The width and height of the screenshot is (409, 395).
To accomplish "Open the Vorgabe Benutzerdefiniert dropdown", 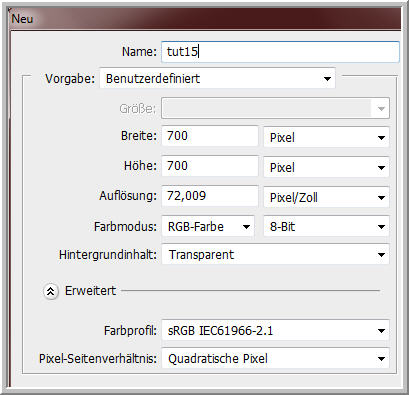I will (217, 79).
